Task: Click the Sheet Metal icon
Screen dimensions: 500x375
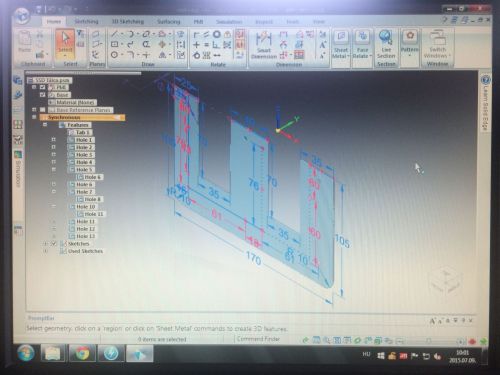Action: click(341, 44)
